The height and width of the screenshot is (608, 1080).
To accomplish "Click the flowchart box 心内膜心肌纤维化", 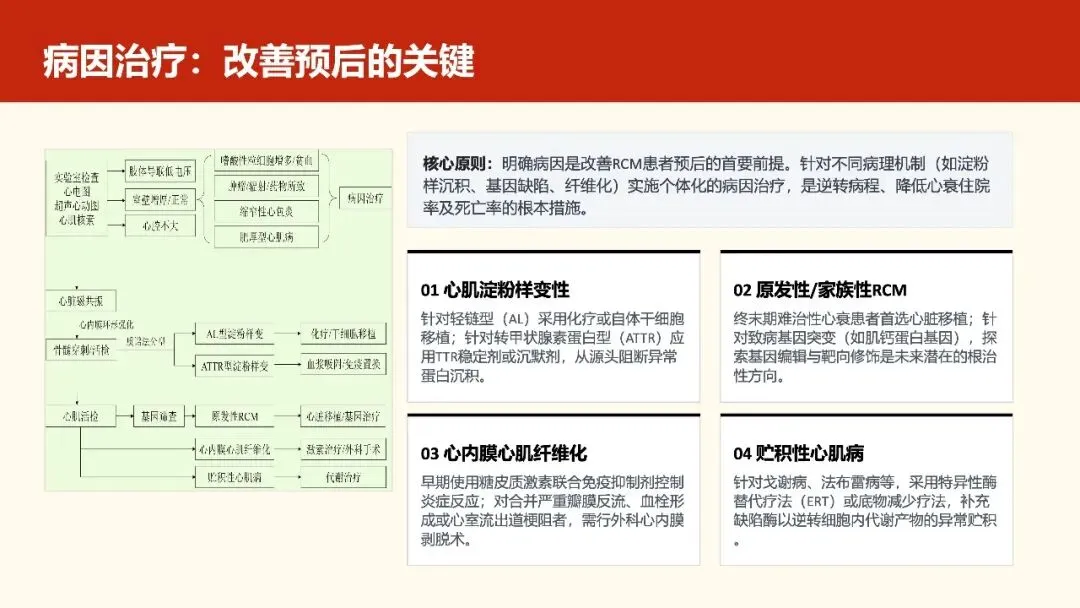I will (235, 449).
